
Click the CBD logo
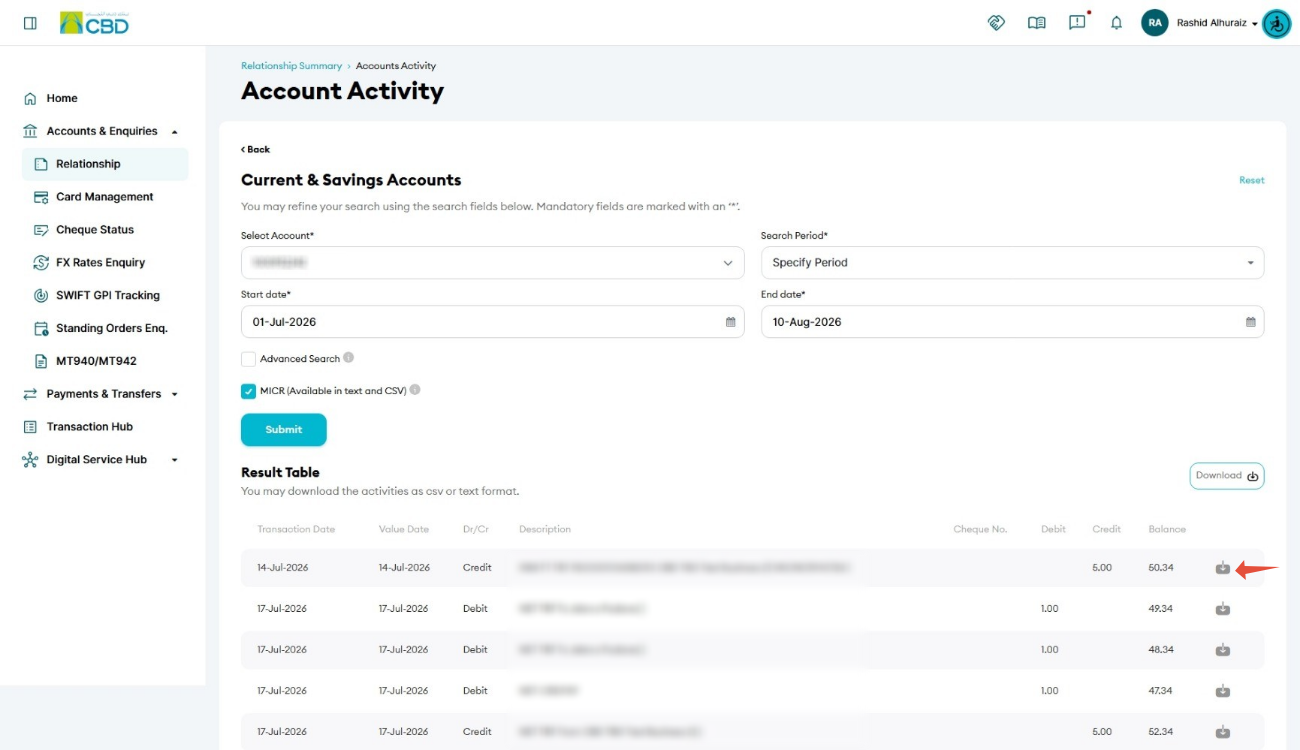pos(94,23)
